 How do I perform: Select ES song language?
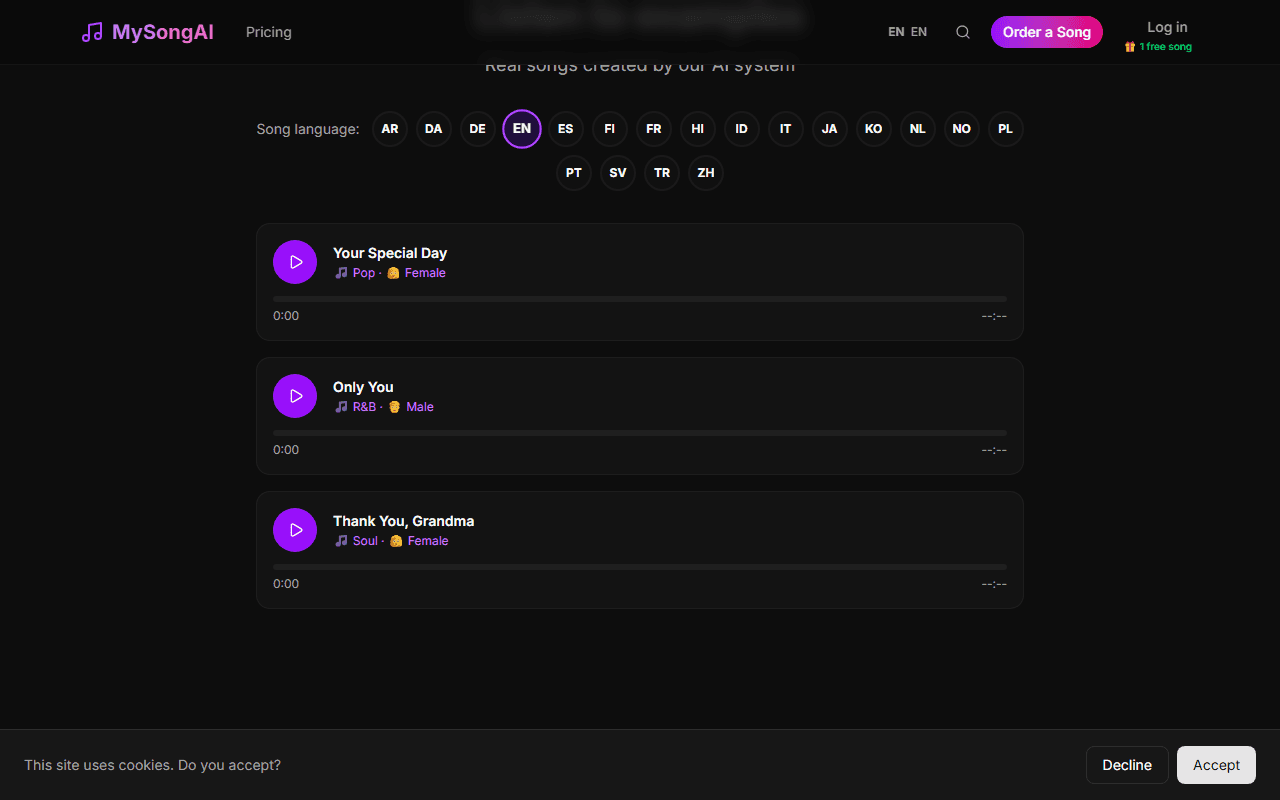(x=566, y=129)
